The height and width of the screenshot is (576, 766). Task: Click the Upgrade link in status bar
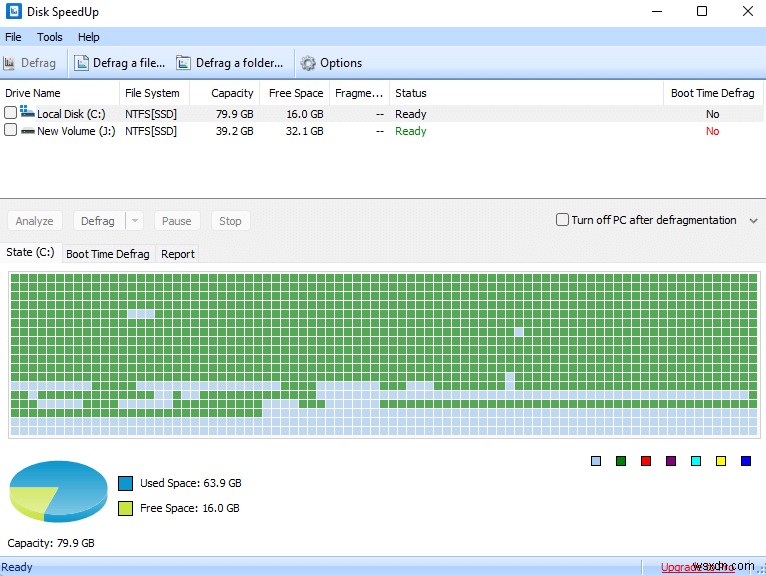[x=698, y=567]
